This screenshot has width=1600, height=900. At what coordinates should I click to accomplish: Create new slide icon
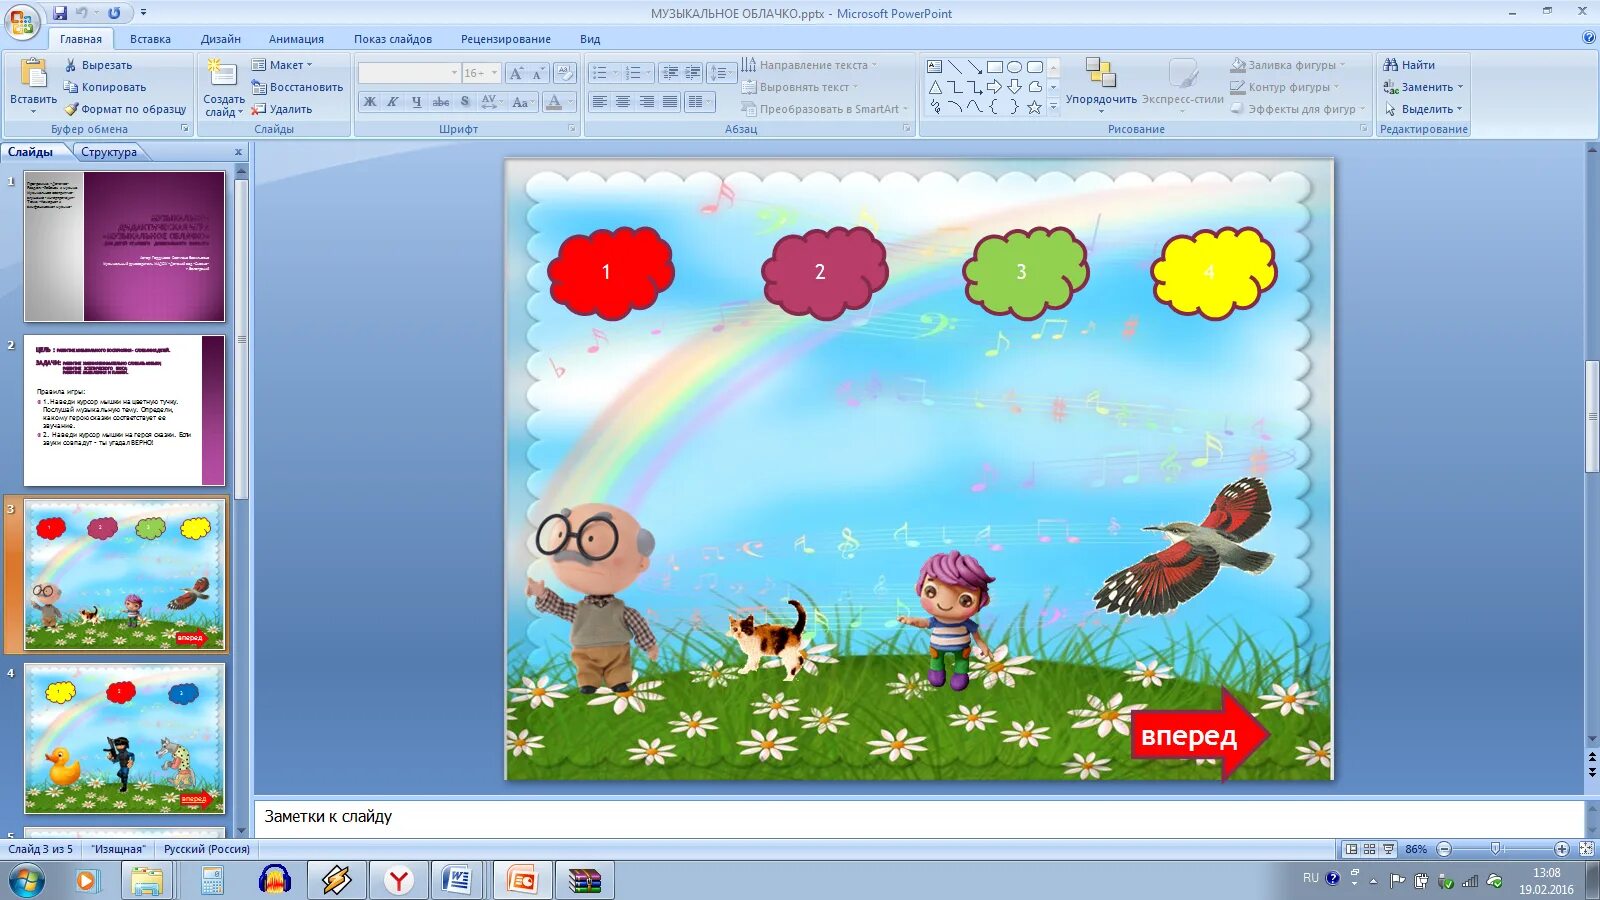[222, 72]
